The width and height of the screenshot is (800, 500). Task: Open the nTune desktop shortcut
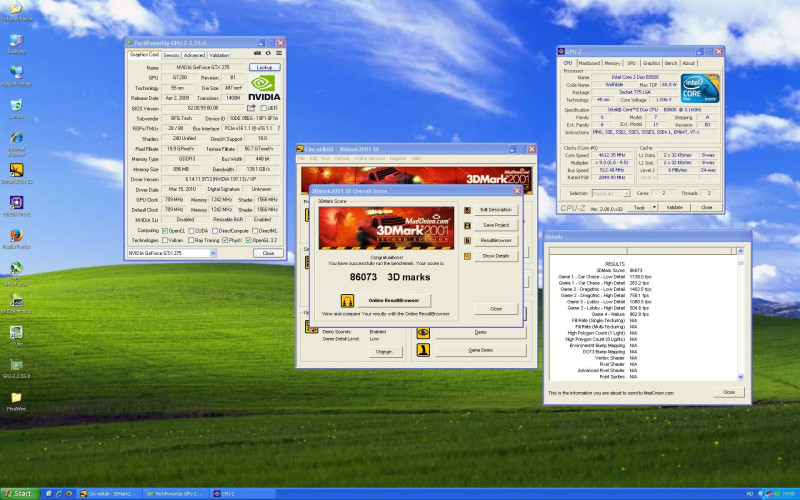(16, 333)
